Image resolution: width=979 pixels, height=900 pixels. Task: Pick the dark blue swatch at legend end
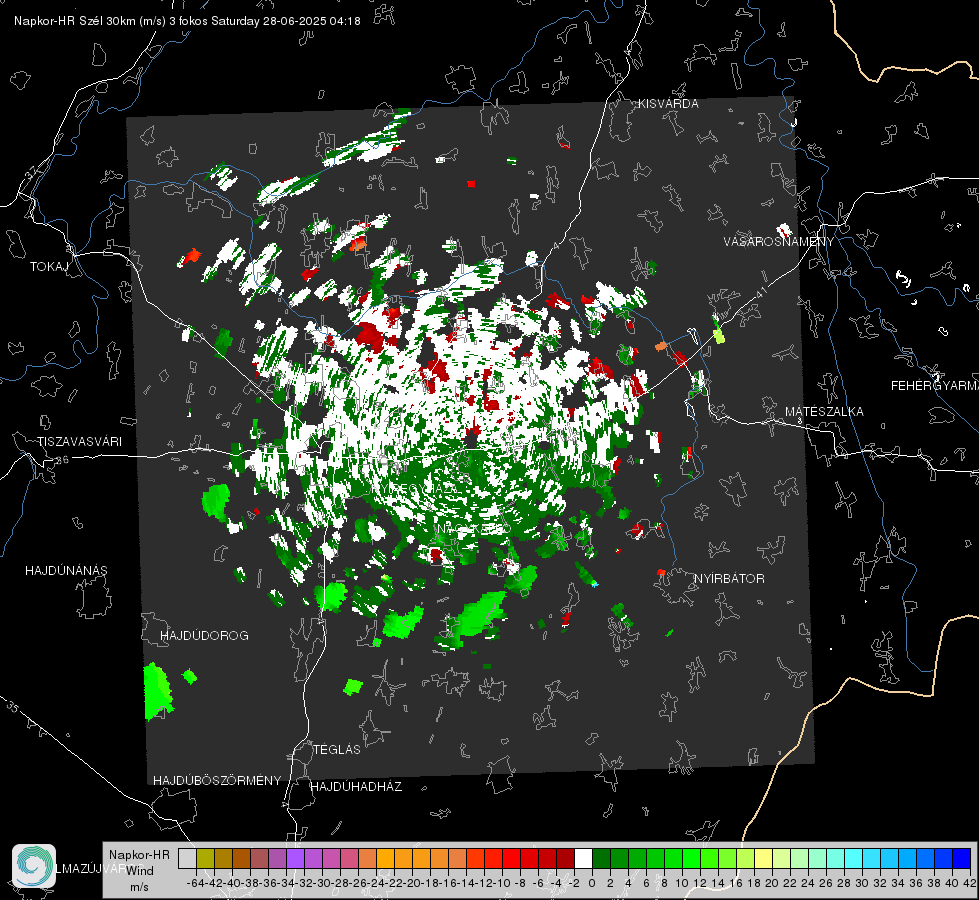[x=962, y=858]
